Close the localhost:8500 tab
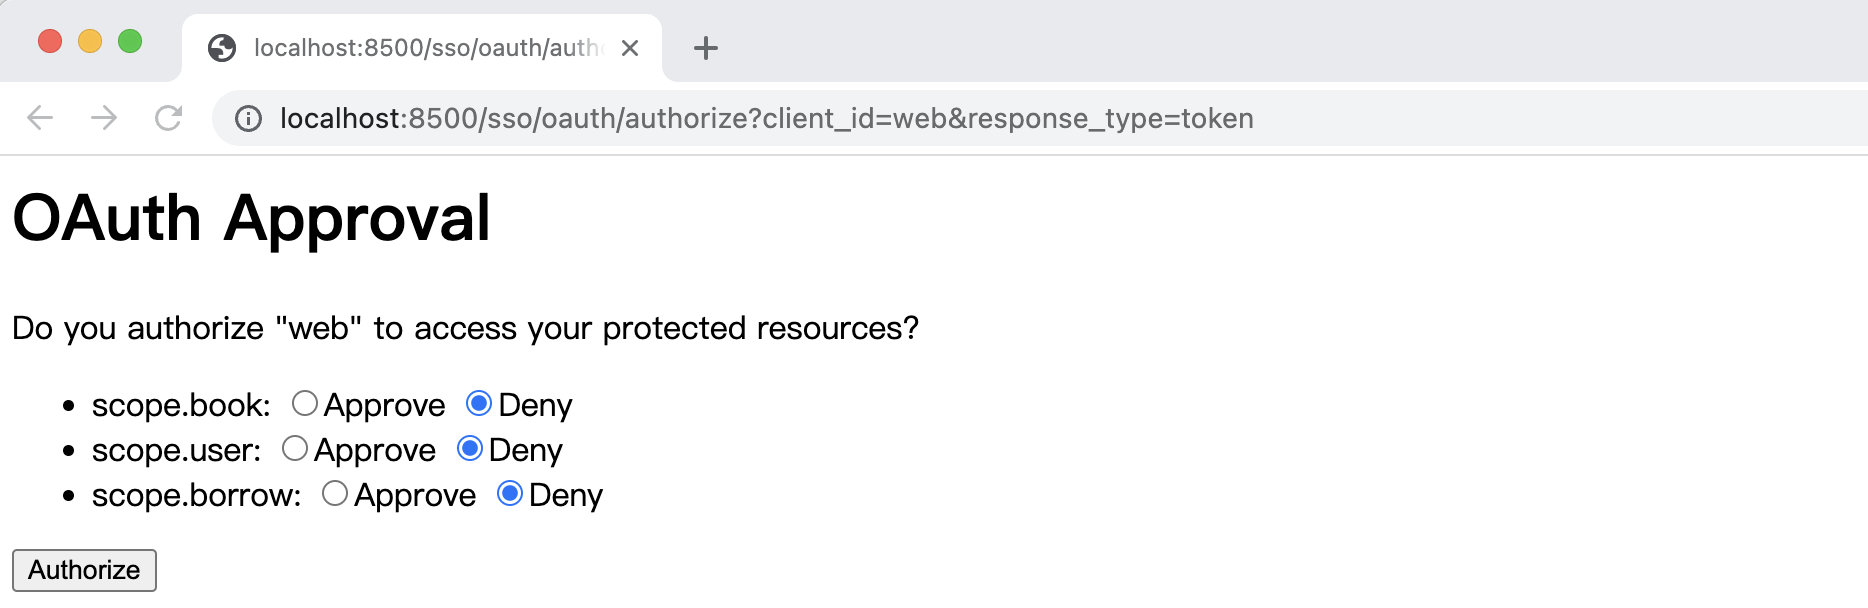 (630, 48)
